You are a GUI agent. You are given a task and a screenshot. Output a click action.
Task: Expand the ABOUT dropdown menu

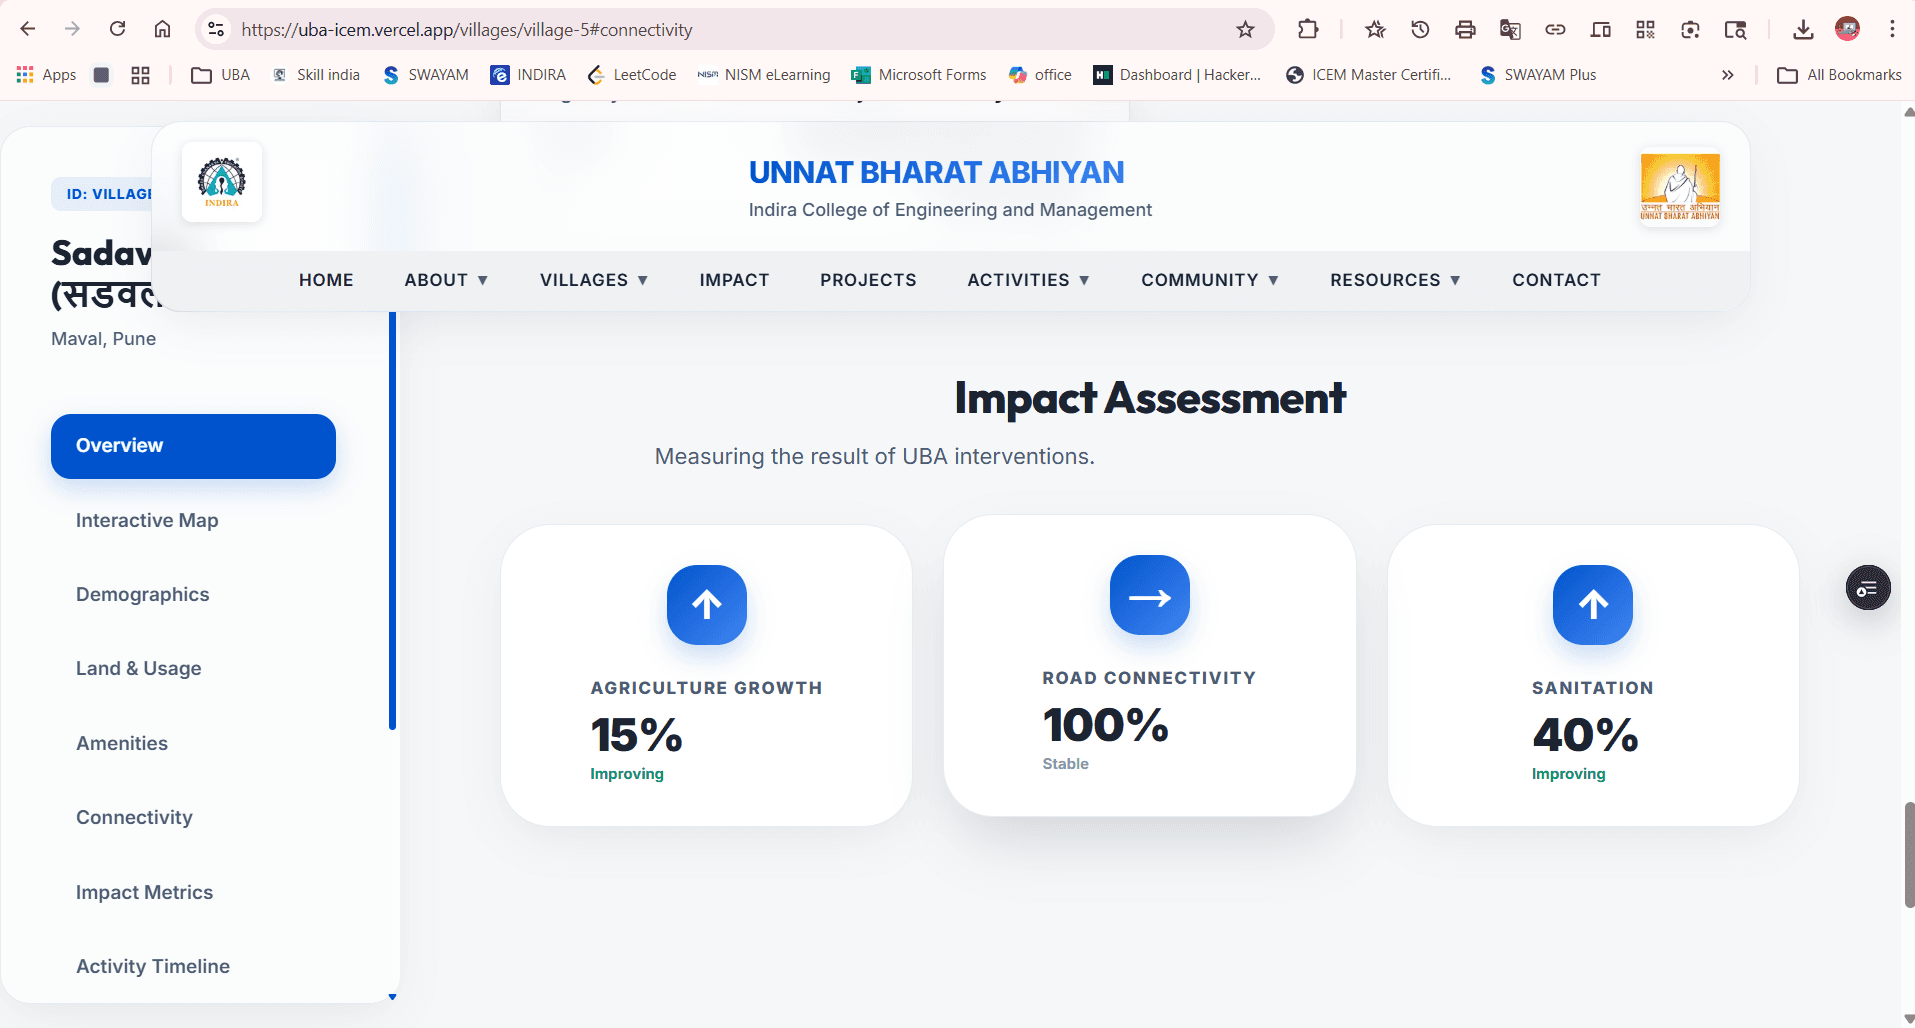(446, 280)
